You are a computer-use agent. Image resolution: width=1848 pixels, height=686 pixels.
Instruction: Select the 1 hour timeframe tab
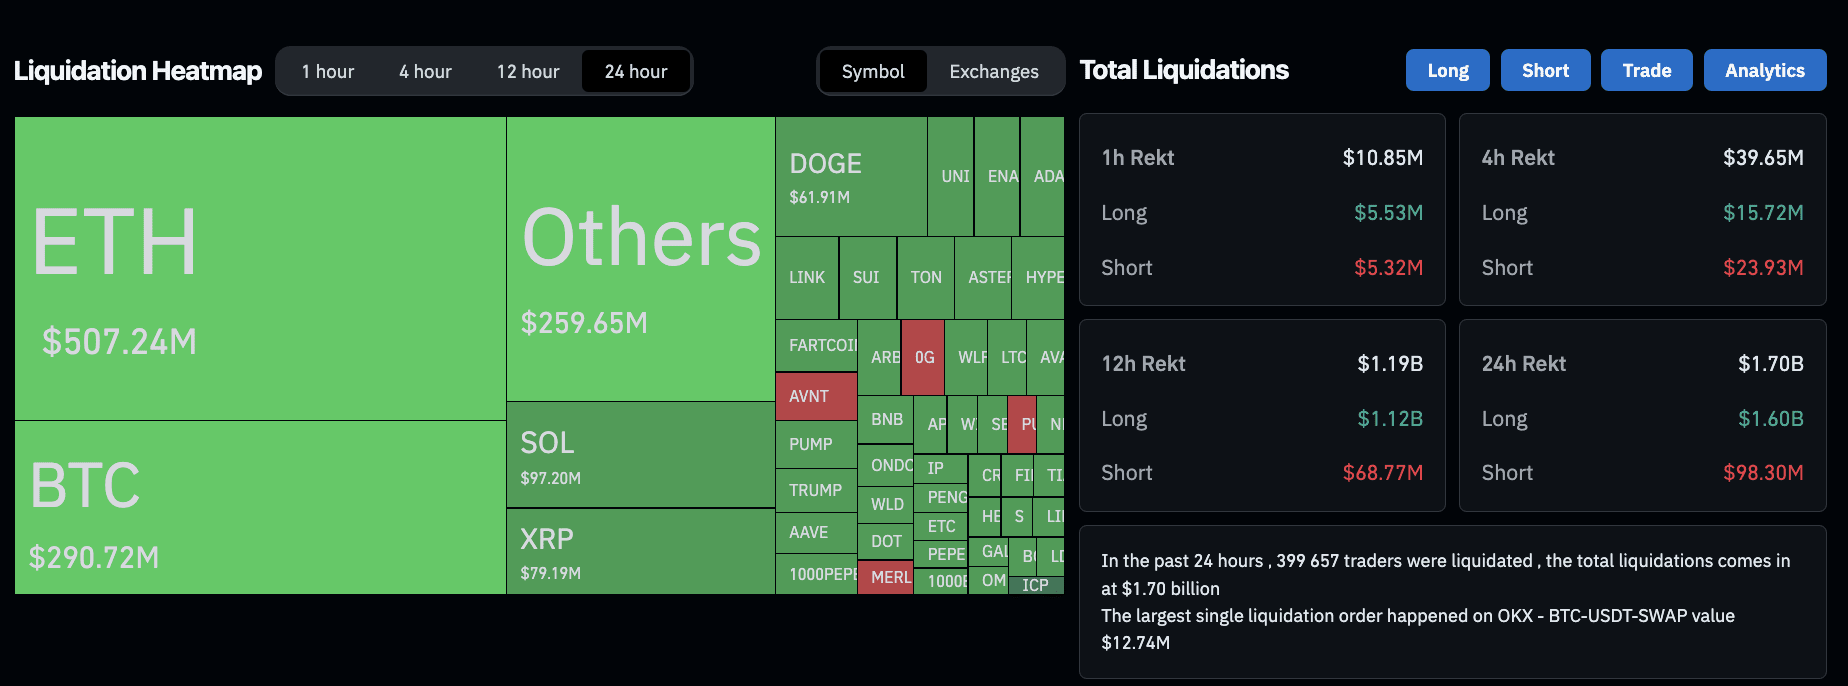coord(328,71)
